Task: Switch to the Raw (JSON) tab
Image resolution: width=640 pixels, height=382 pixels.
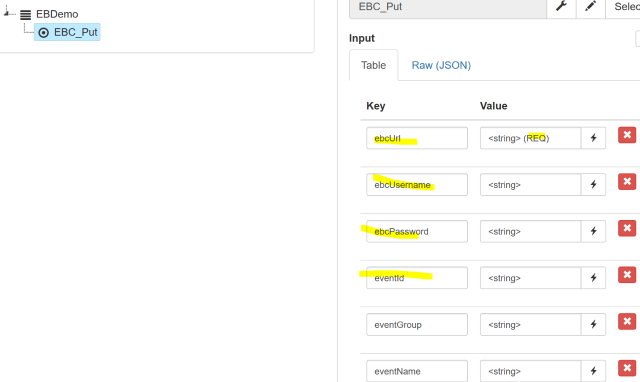Action: 441,65
